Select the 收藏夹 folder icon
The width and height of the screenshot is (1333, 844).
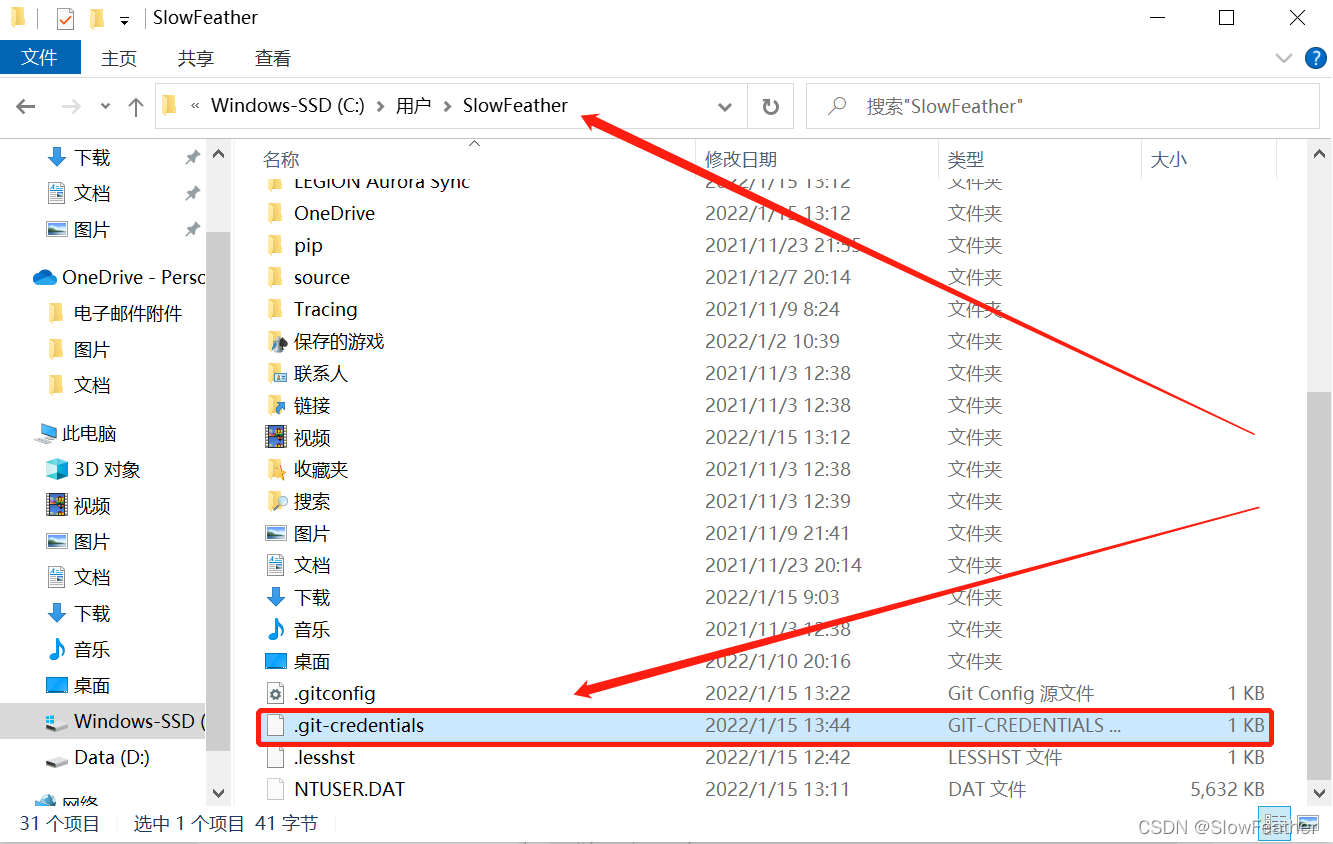(276, 469)
